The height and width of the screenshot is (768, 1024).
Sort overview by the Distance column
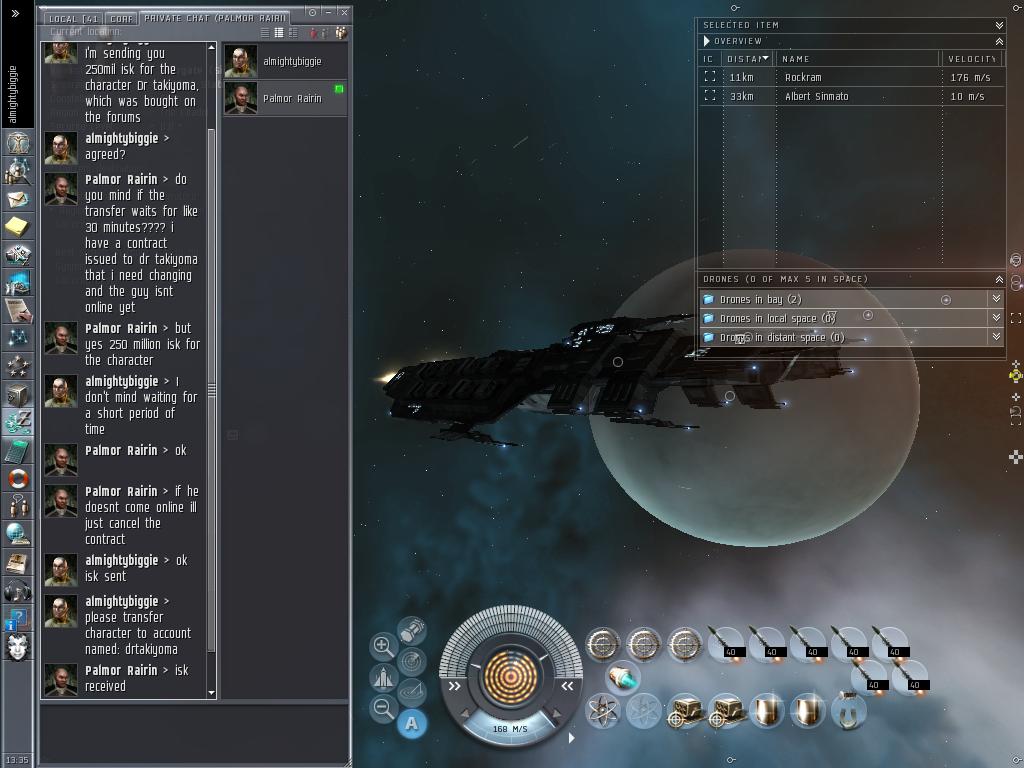tap(746, 59)
